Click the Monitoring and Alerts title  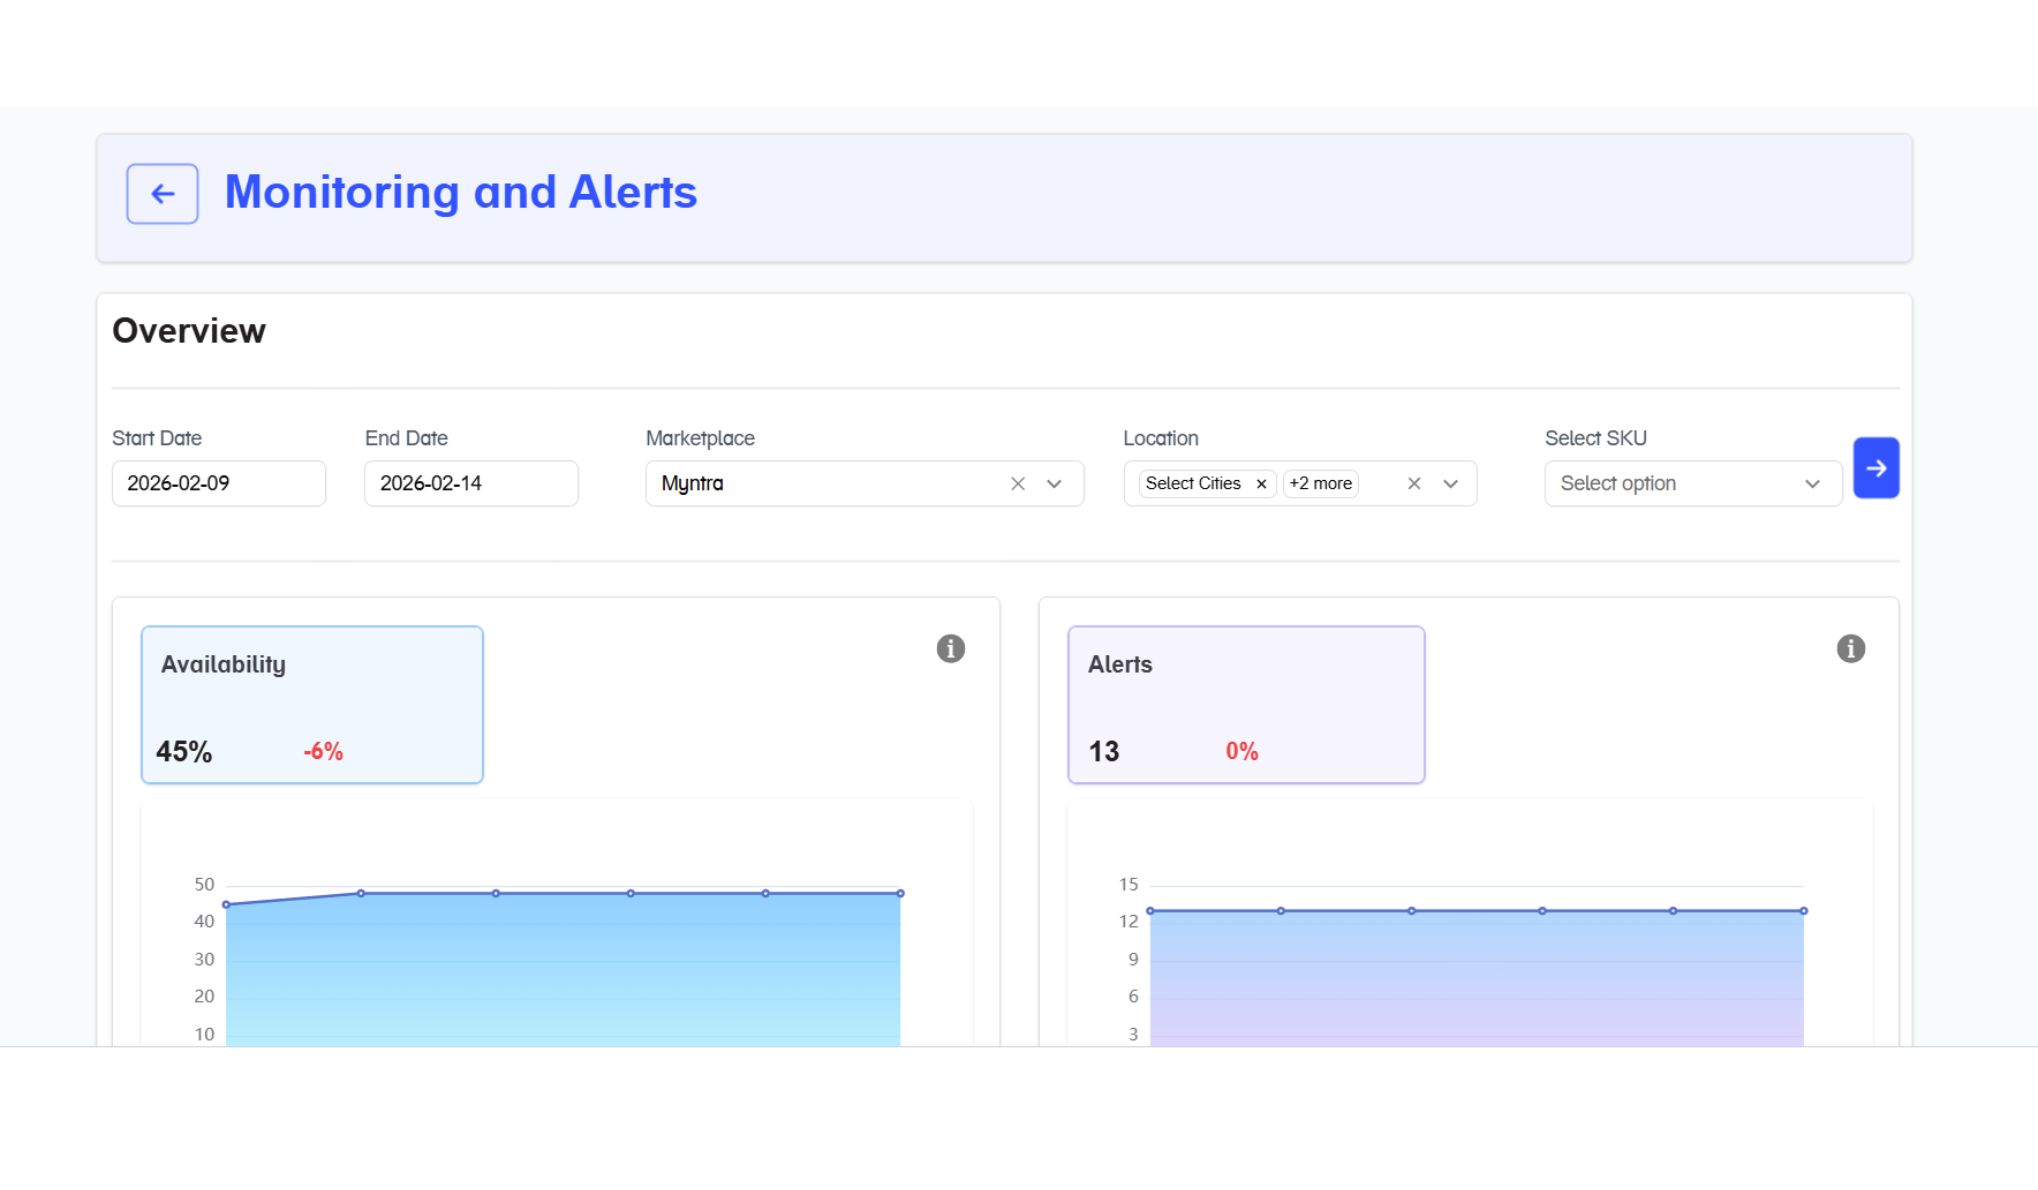460,192
